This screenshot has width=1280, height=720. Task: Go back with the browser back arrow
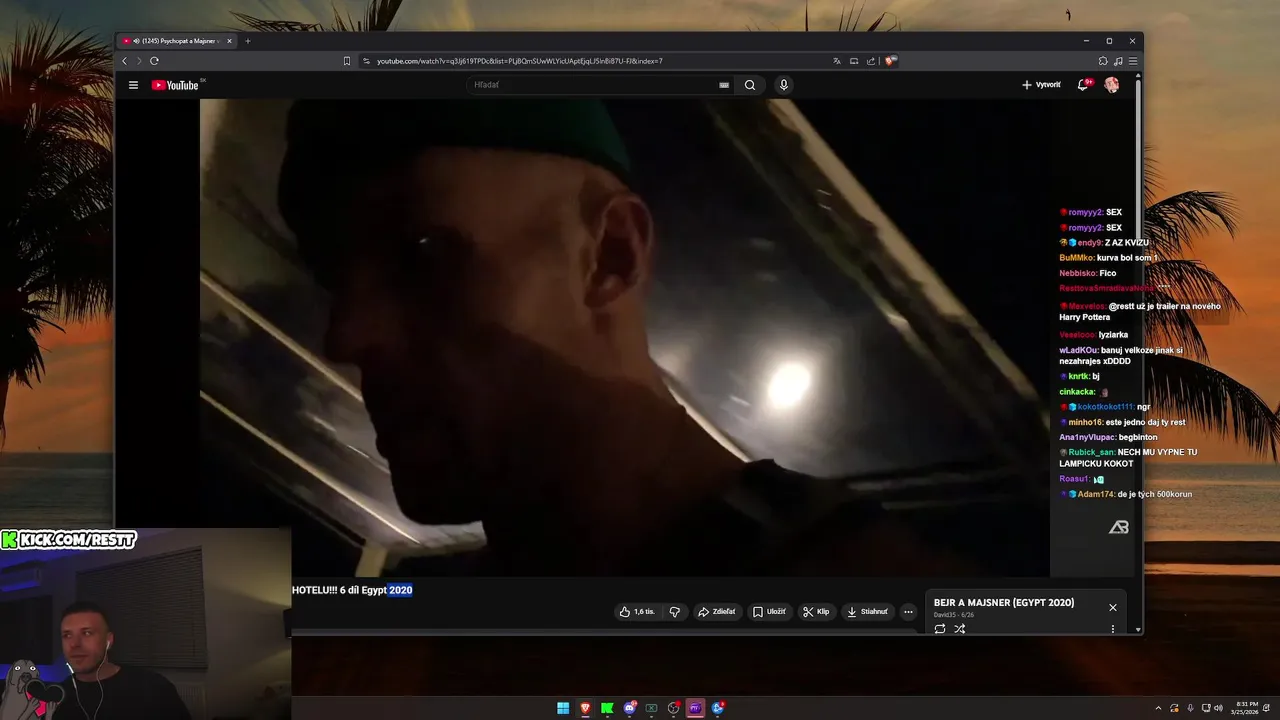[125, 61]
